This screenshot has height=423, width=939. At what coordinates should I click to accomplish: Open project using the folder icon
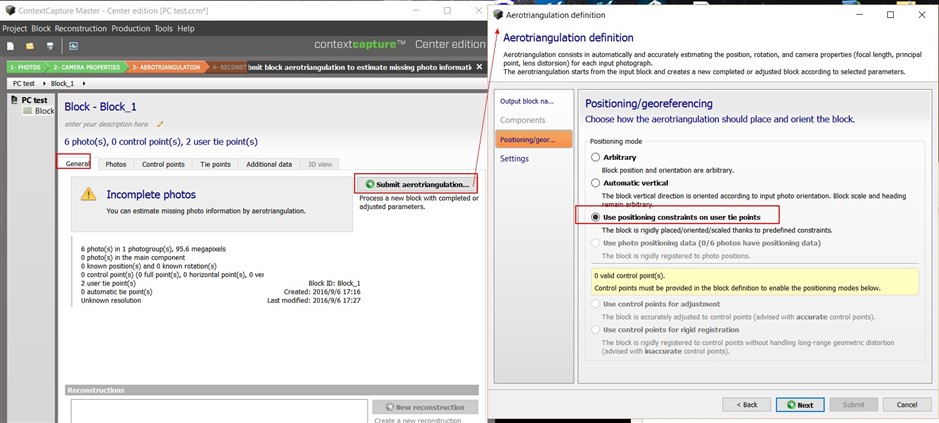30,46
